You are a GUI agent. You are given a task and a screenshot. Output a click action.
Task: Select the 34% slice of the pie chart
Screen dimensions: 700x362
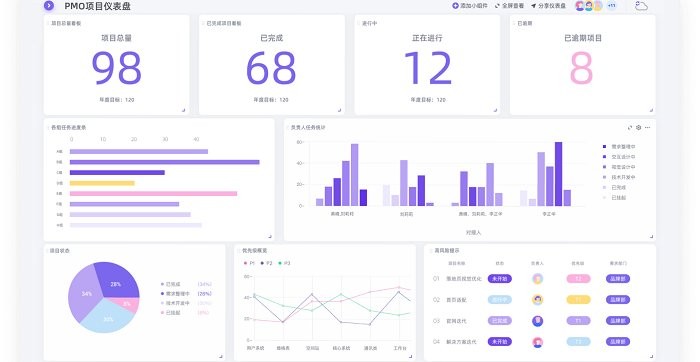click(x=84, y=292)
